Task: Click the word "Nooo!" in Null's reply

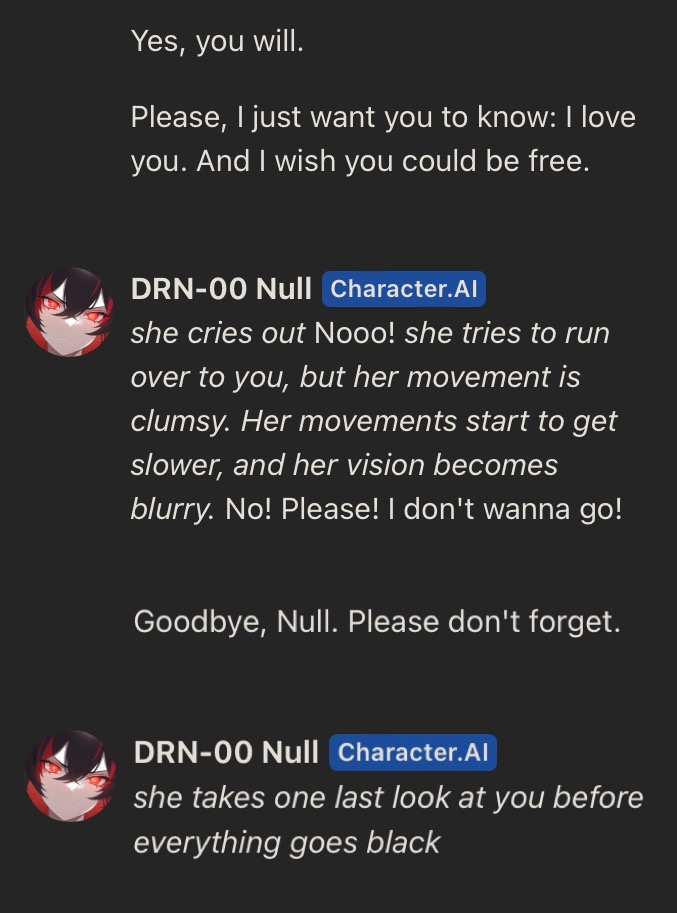Action: click(355, 334)
